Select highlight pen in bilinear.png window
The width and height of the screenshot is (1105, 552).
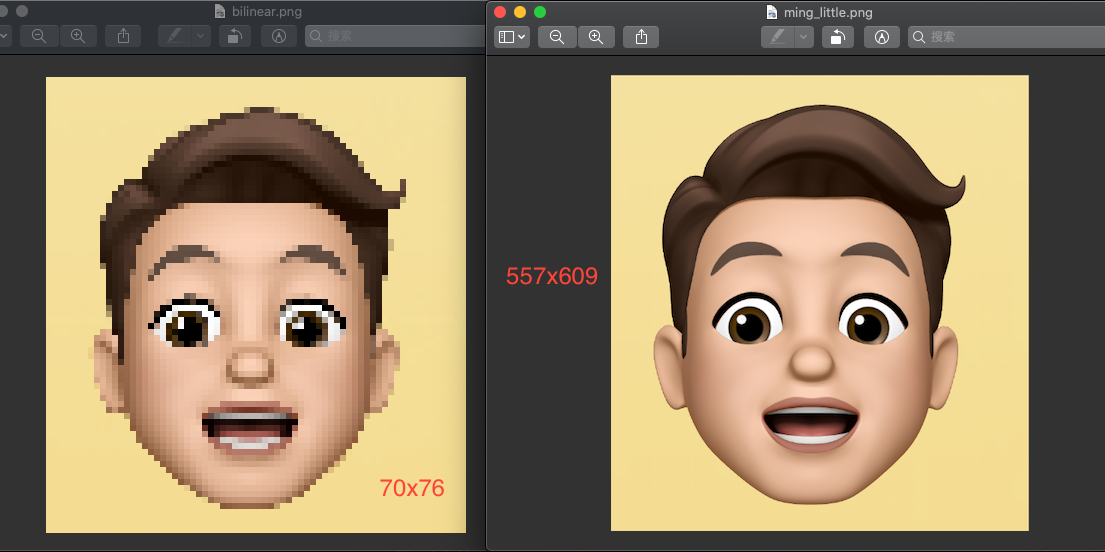point(175,36)
